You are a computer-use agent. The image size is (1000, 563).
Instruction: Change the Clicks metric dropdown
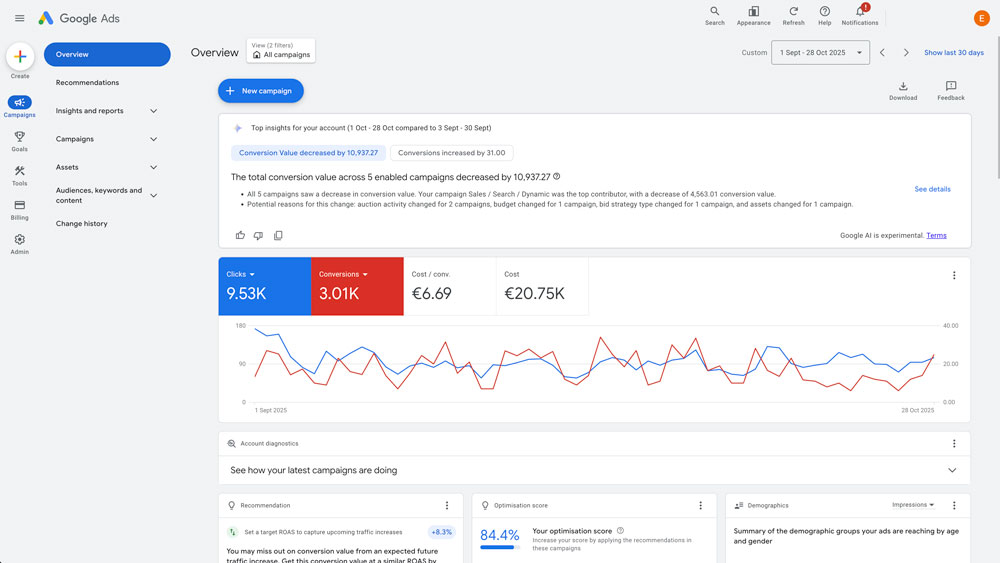(240, 274)
